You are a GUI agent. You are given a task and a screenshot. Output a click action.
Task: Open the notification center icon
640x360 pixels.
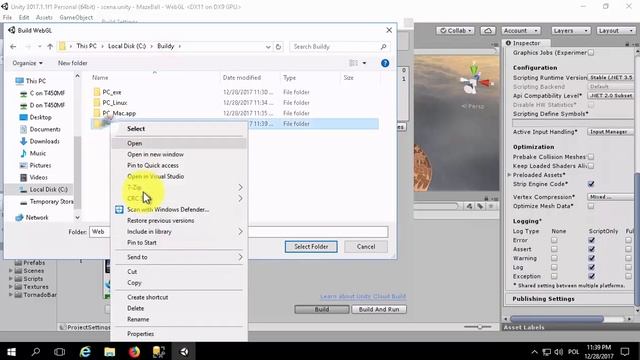click(625, 351)
